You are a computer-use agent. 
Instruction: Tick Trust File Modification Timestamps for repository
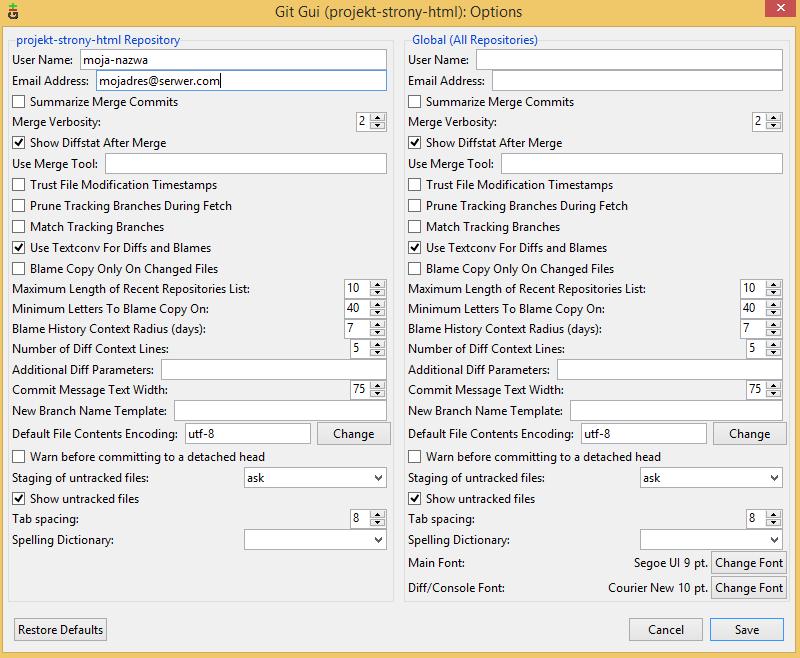18,184
